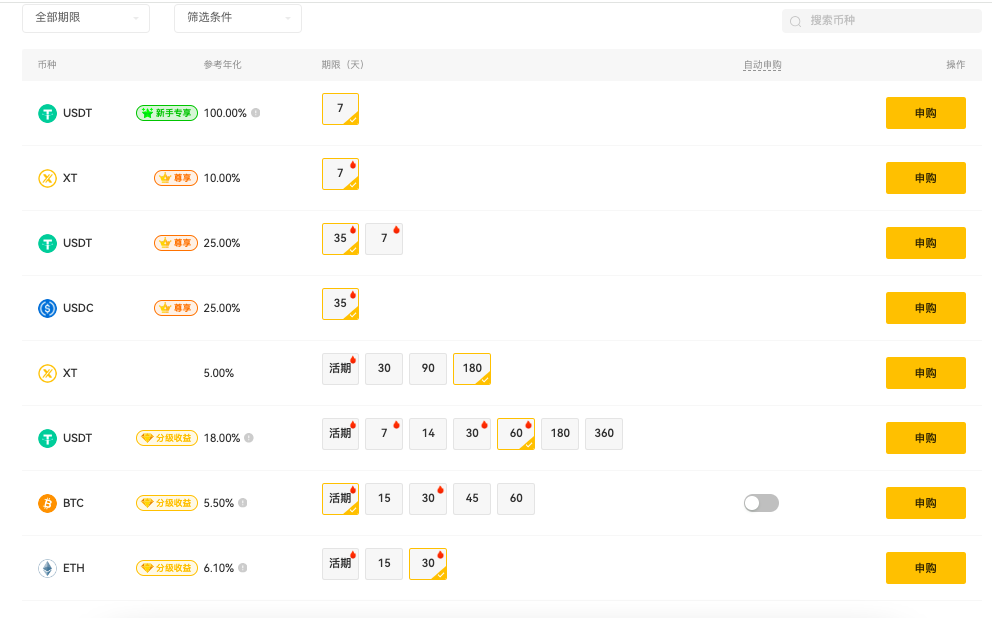Open the 筛选条件 filter dropdown

[x=238, y=18]
